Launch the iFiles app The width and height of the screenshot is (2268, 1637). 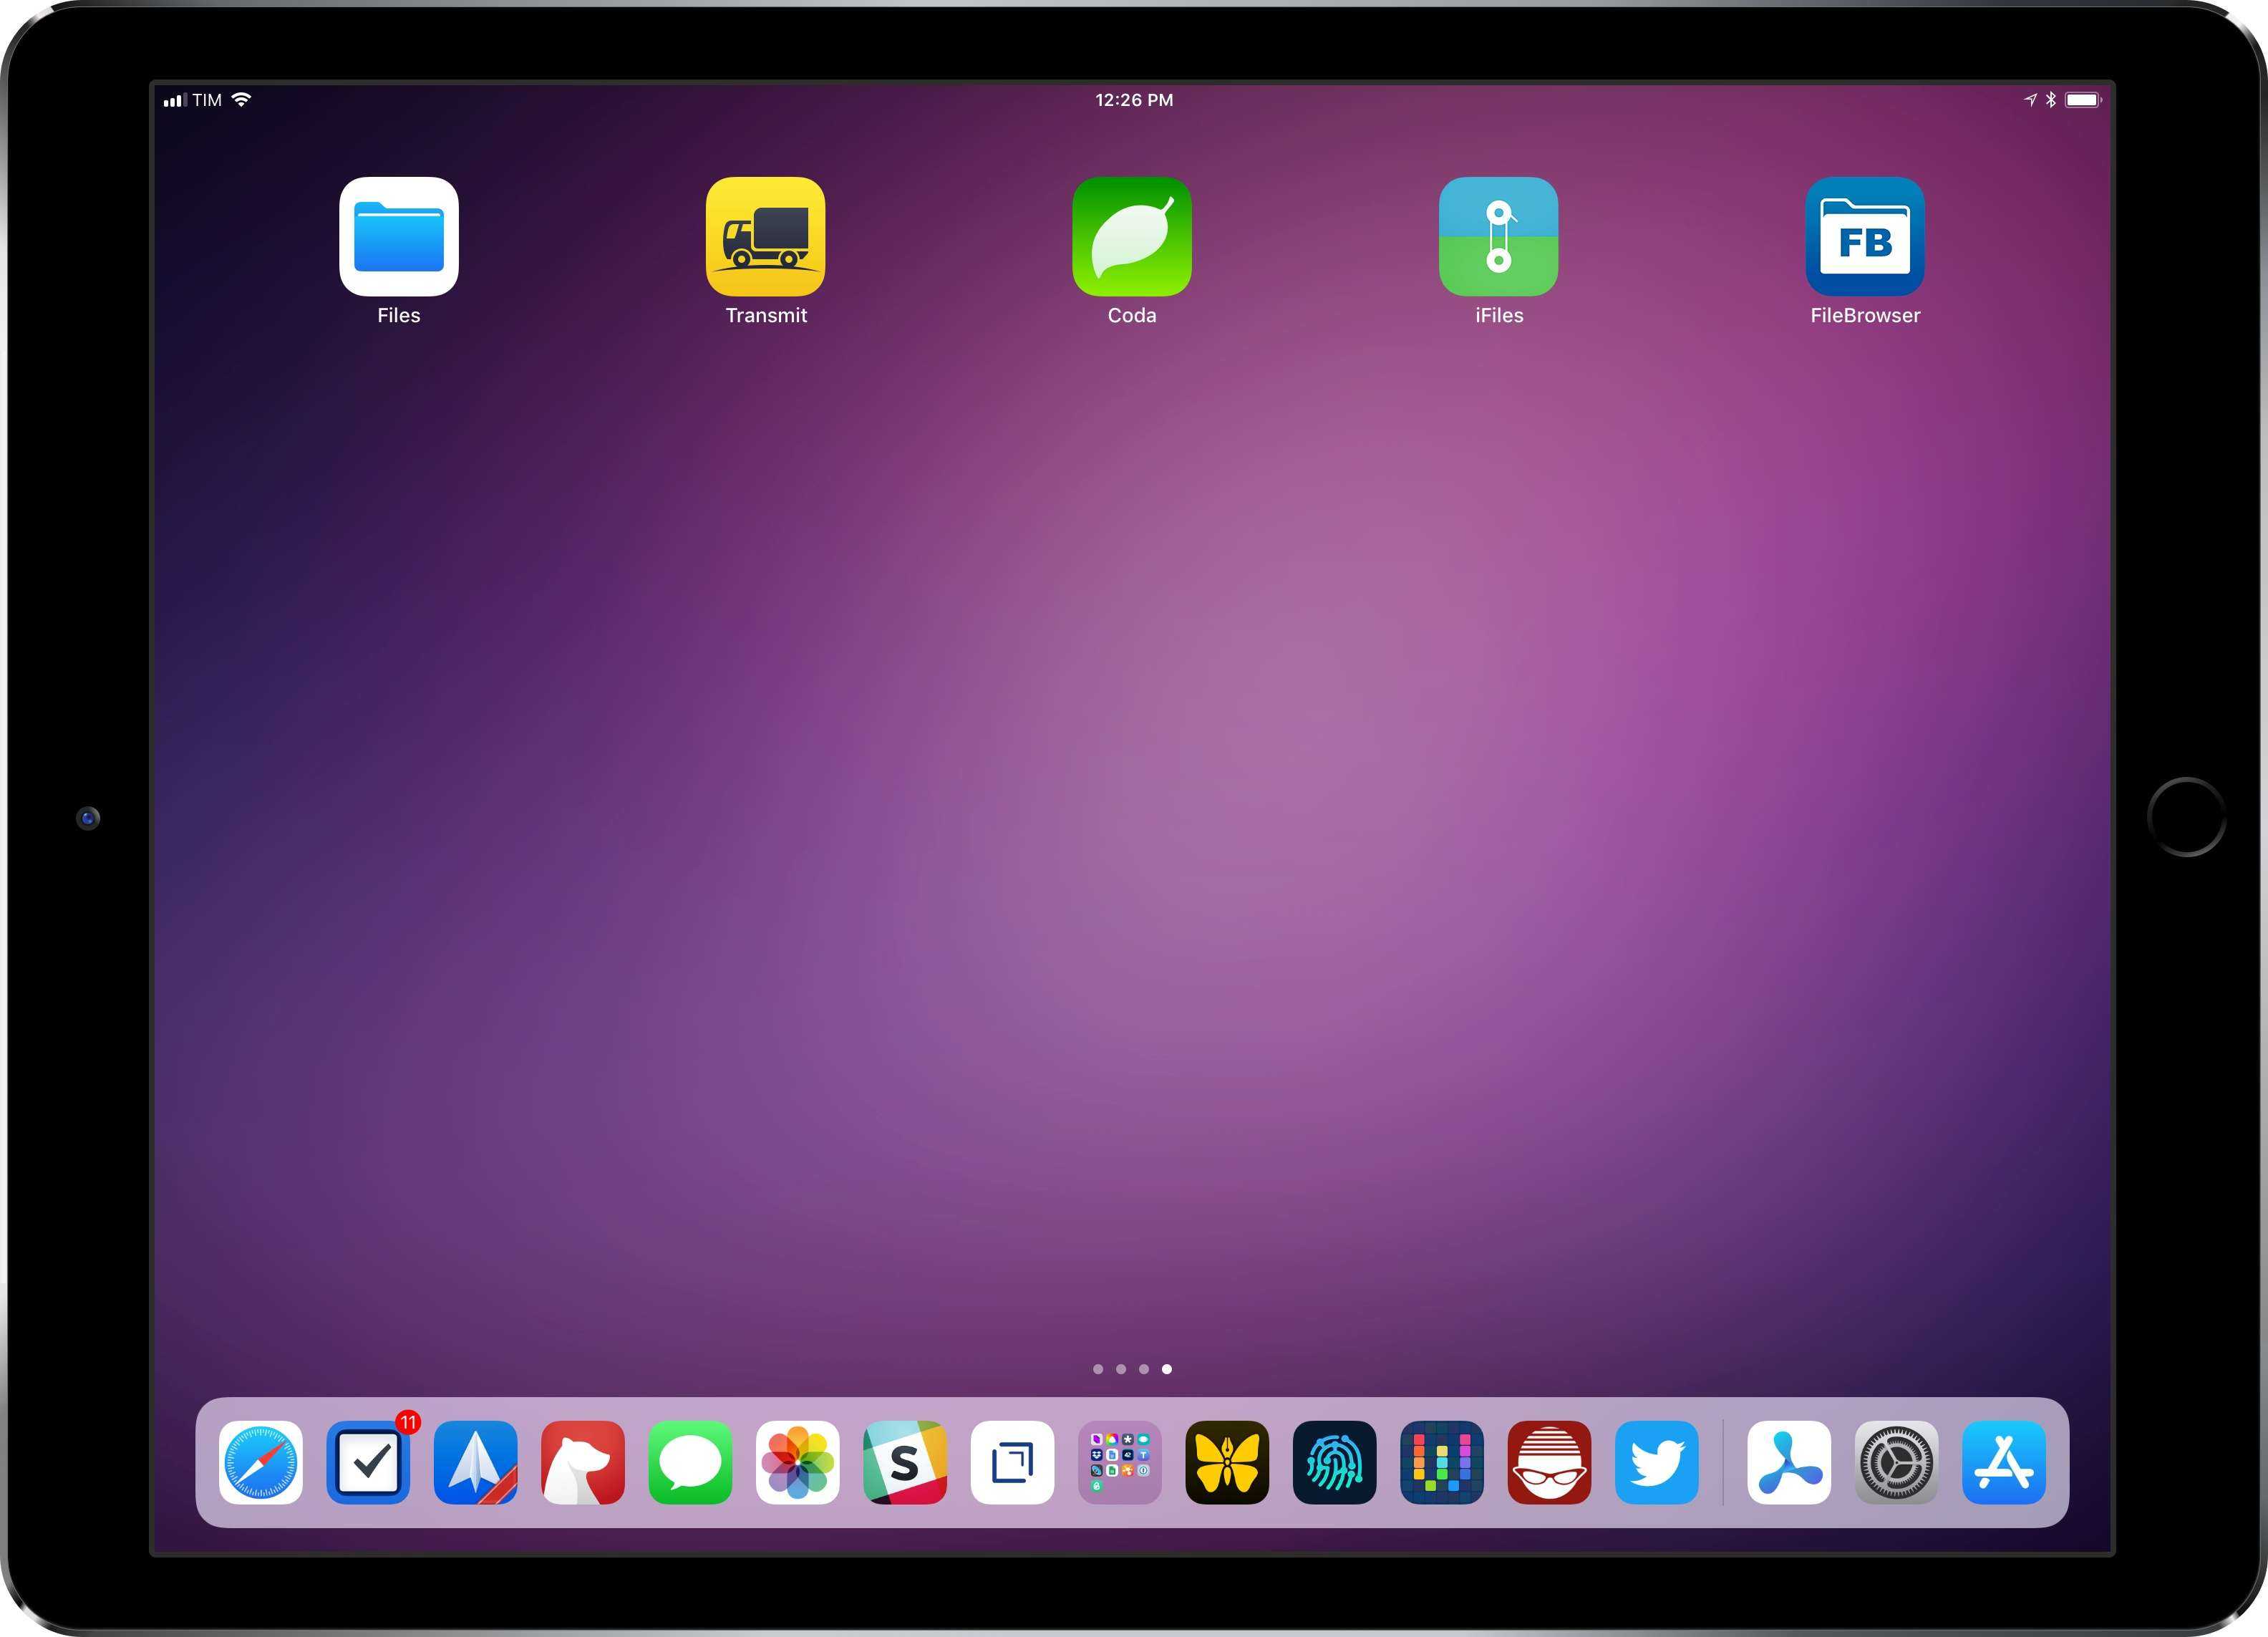(x=1498, y=237)
